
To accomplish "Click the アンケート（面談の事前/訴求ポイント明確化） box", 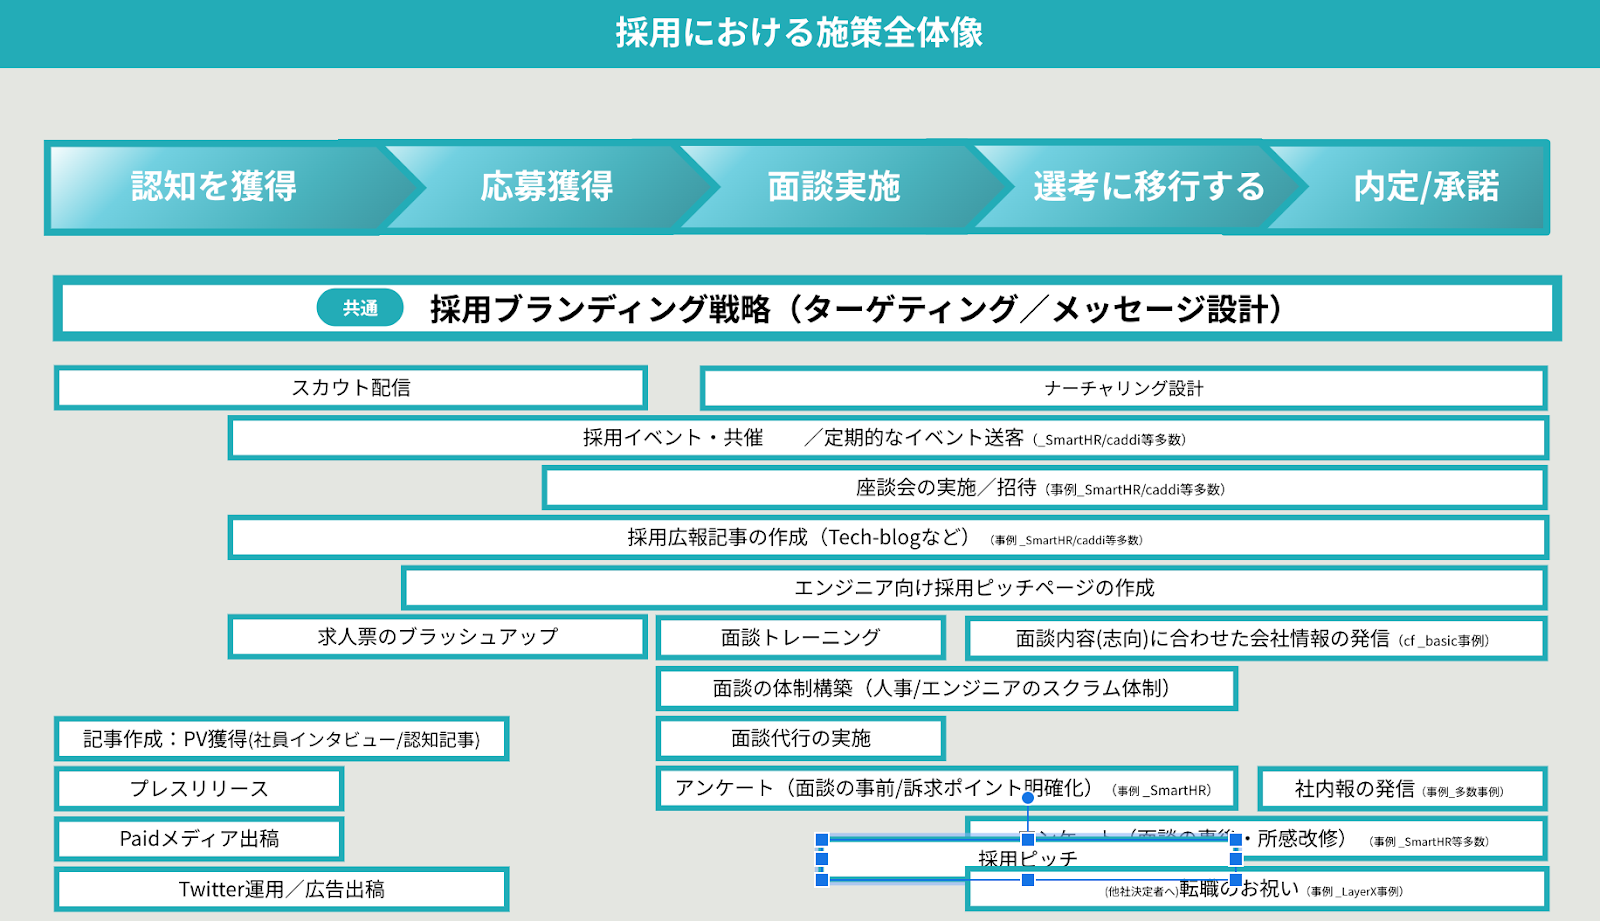I will point(947,788).
